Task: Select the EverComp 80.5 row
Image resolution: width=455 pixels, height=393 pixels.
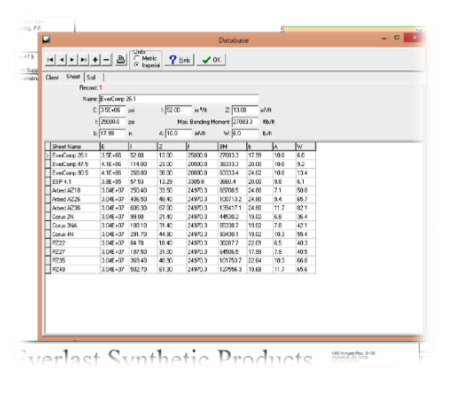Action: click(x=180, y=173)
